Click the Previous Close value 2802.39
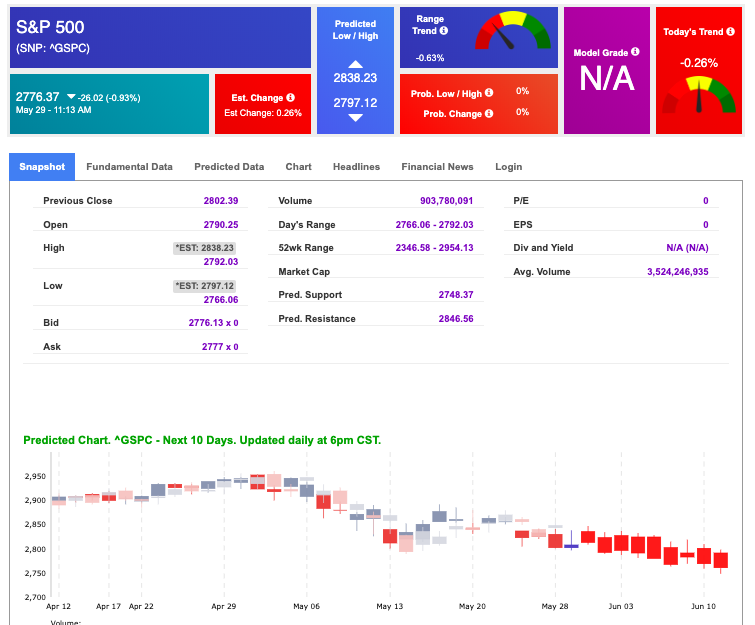 click(x=221, y=200)
